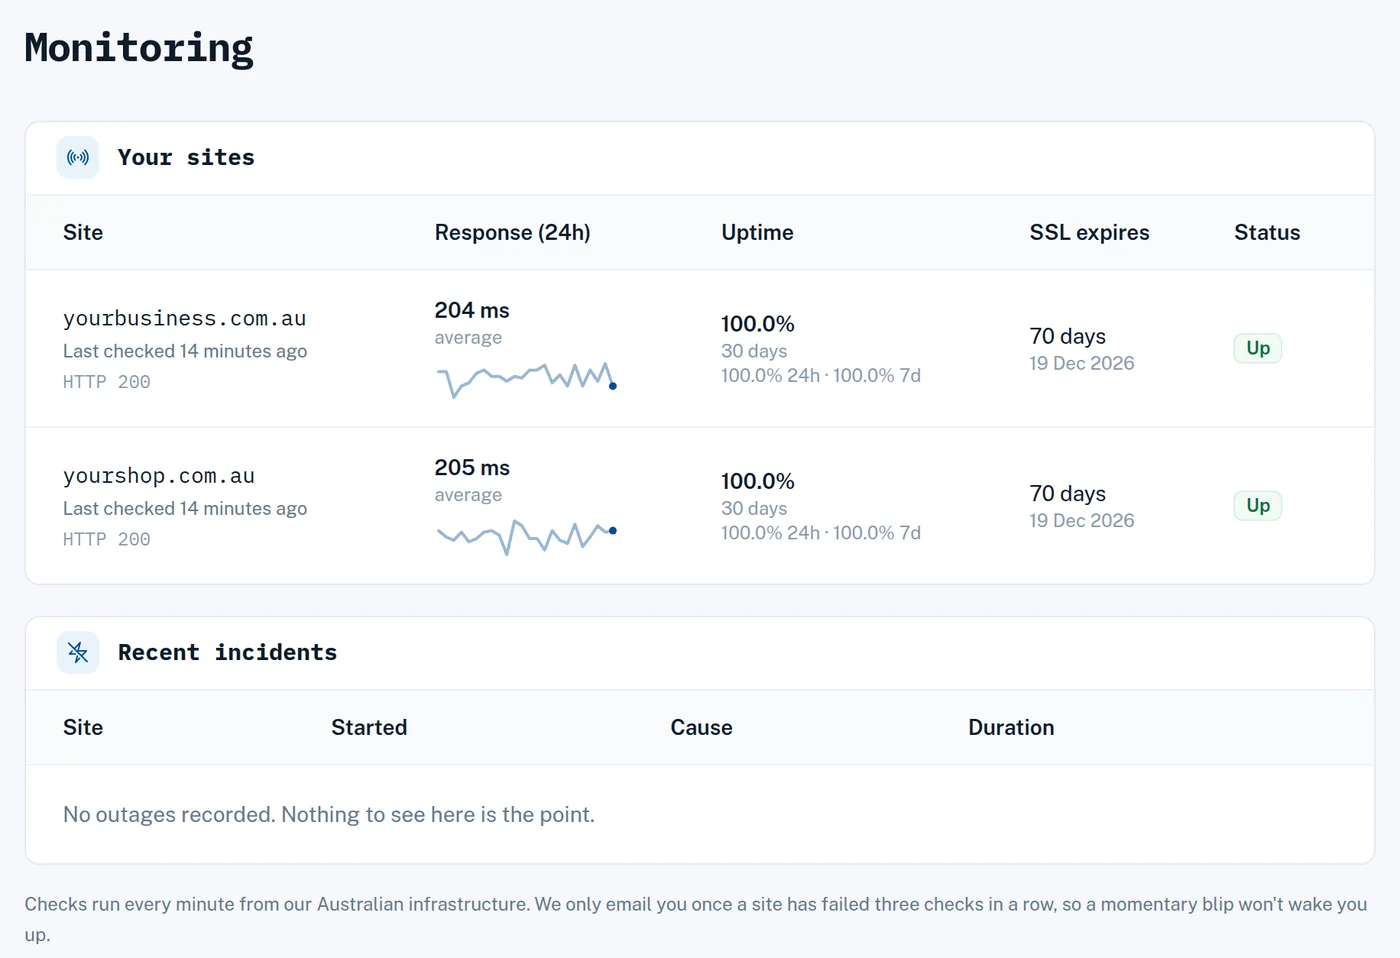Click the Up status badge for yourbusiness.com.au

pos(1258,348)
